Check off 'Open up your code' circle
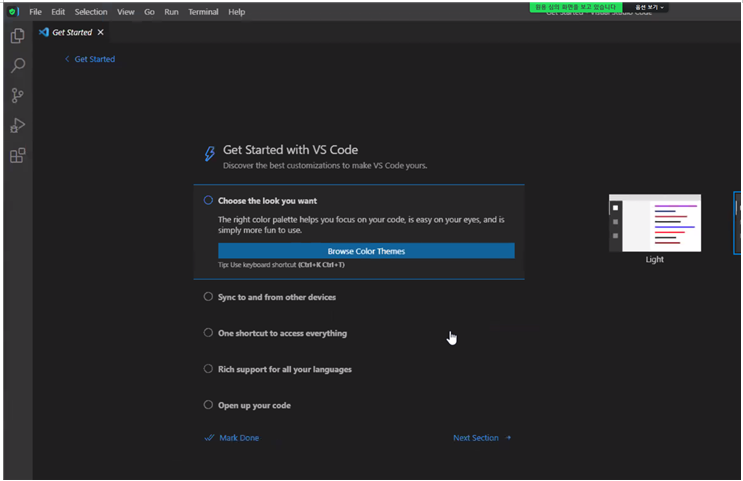Screen dimensions: 743x481 [x=208, y=405]
